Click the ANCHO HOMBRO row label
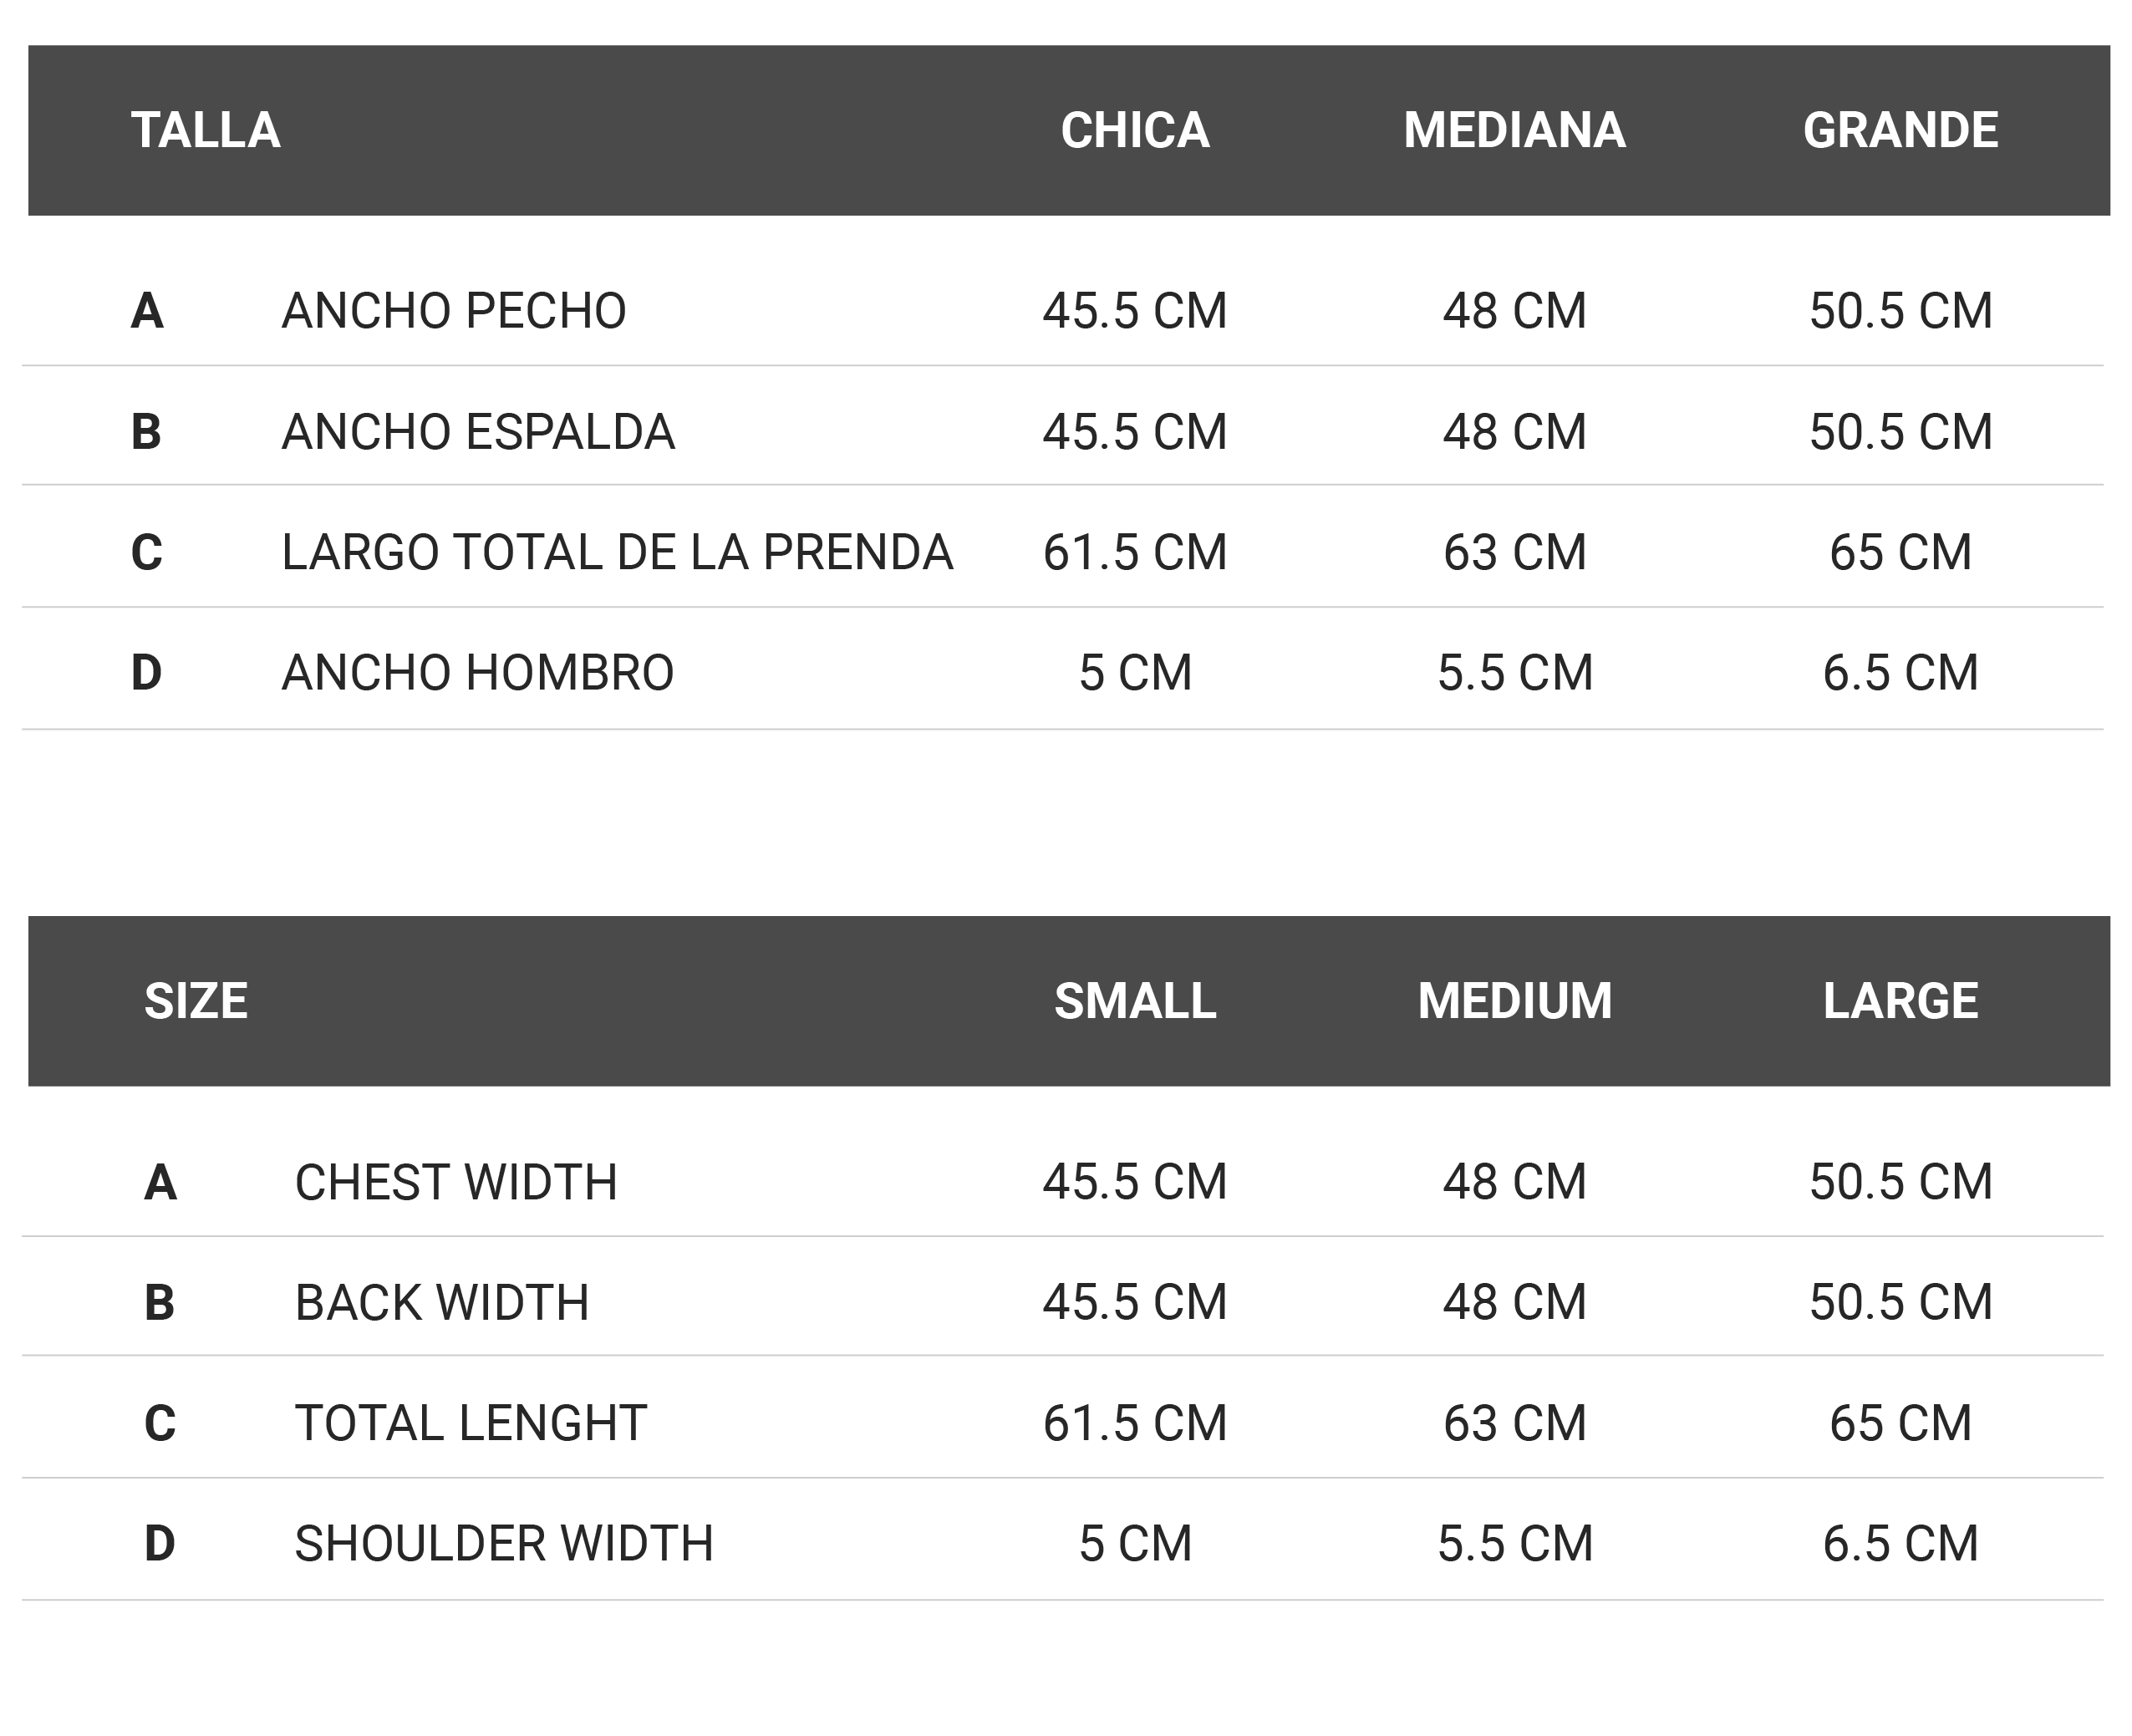Image resolution: width=2132 pixels, height=1736 pixels. (x=478, y=672)
